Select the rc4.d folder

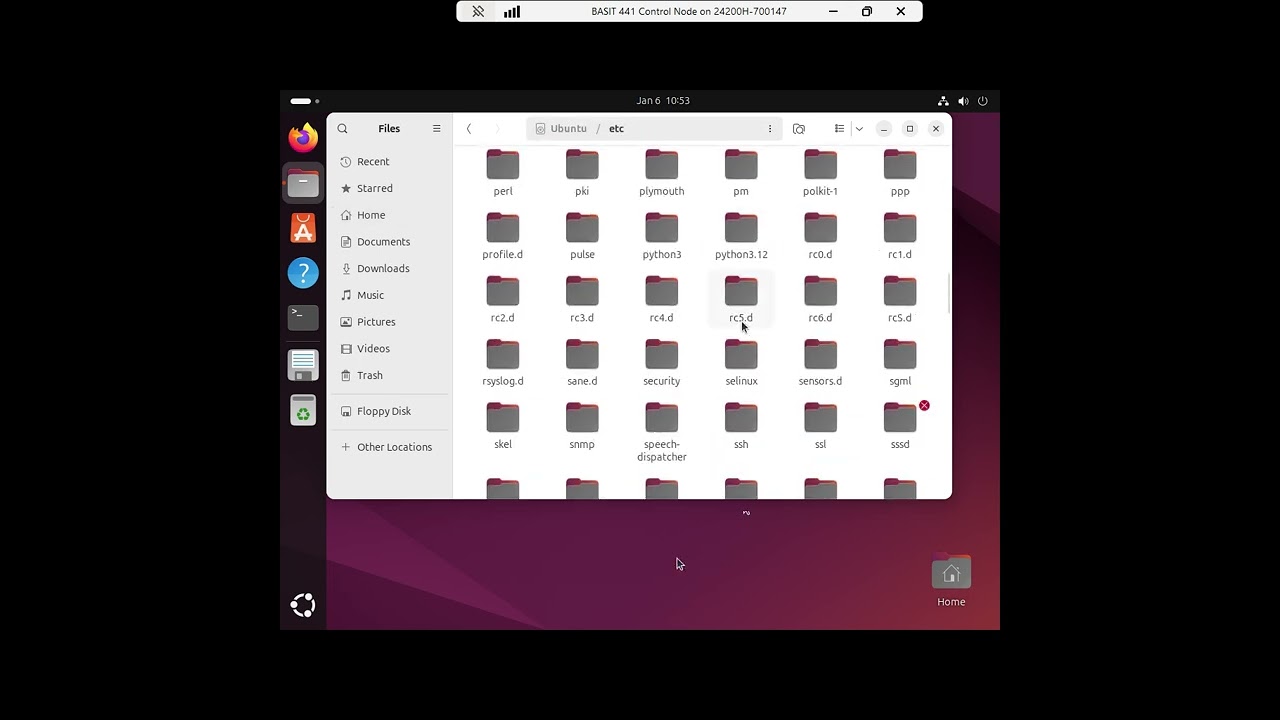click(662, 299)
